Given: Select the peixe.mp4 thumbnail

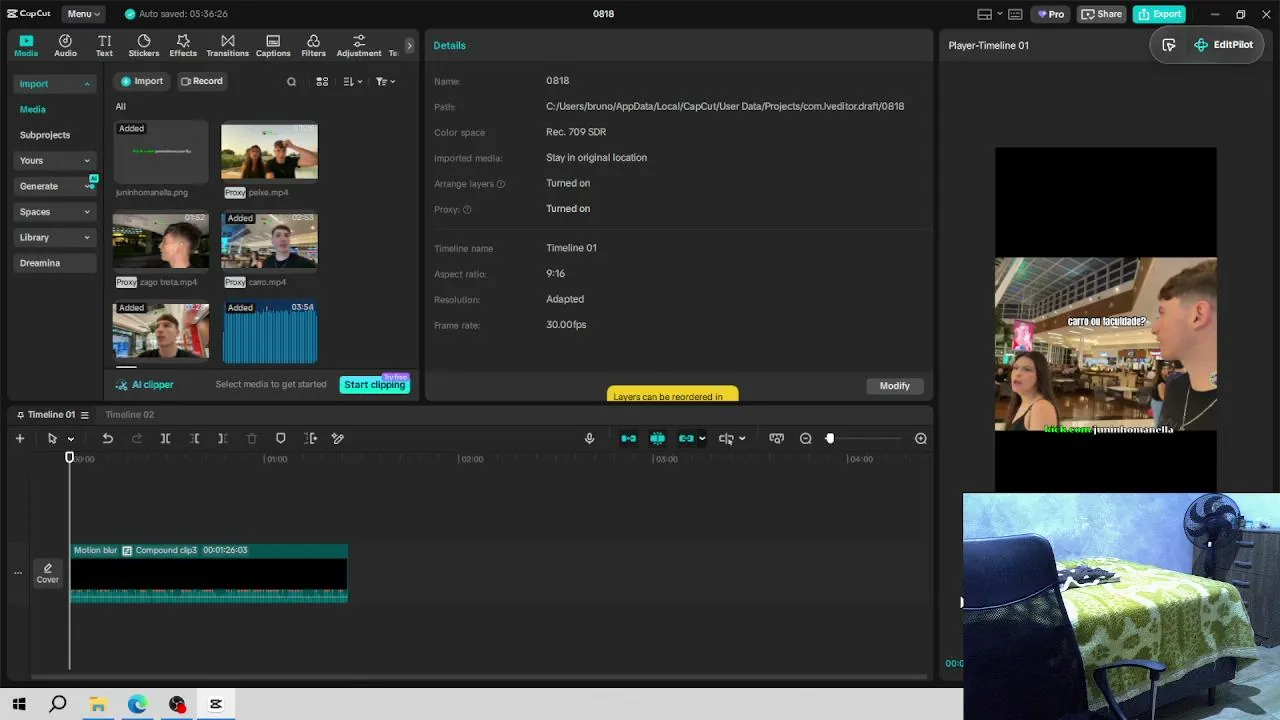Looking at the screenshot, I should click(269, 151).
